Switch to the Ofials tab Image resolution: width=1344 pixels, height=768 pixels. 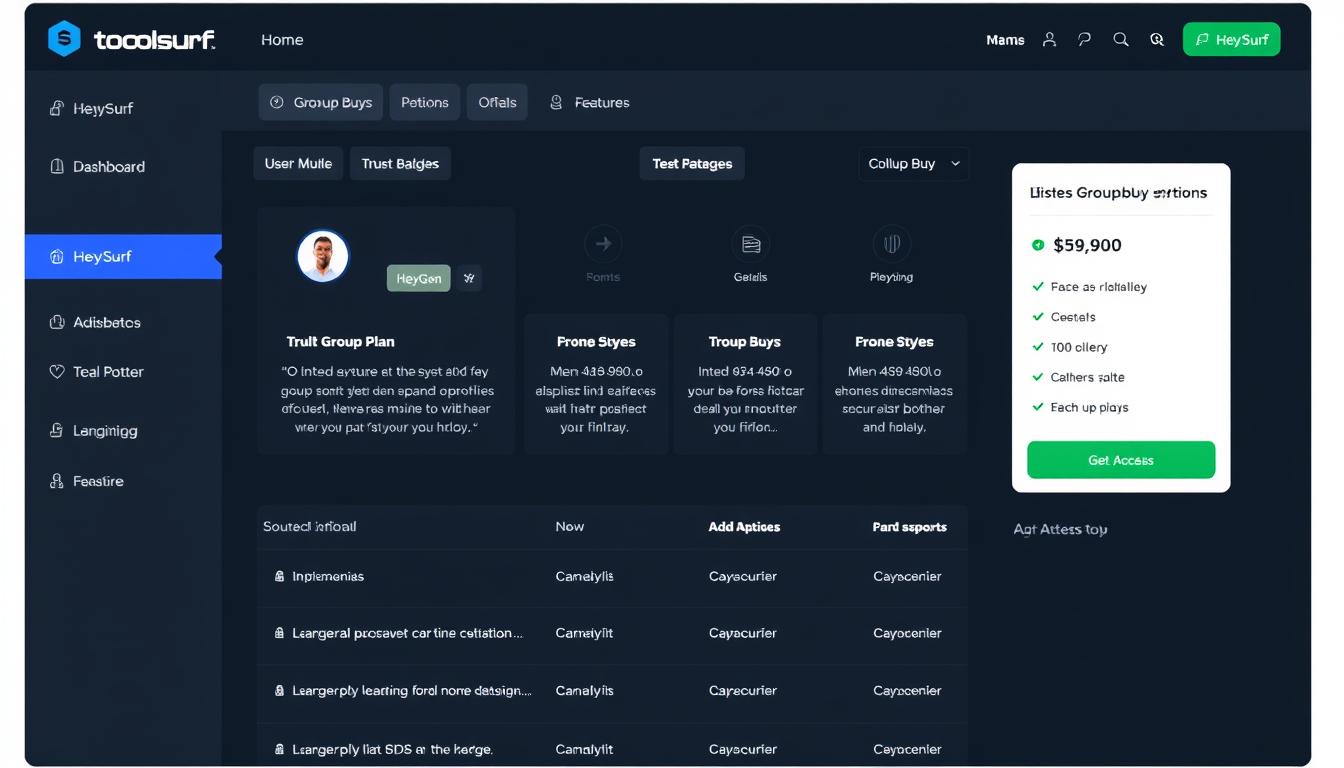(x=497, y=102)
